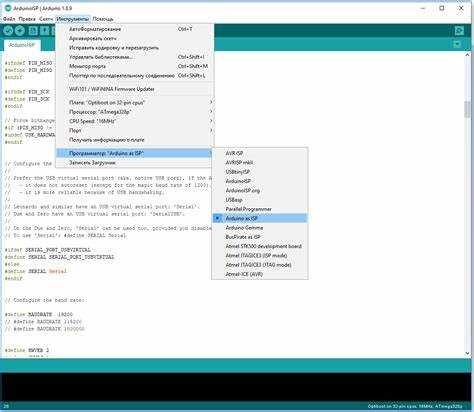This screenshot has height=412, width=474.
Task: Click the editor vertical scrollbar thumb
Action: [467, 110]
